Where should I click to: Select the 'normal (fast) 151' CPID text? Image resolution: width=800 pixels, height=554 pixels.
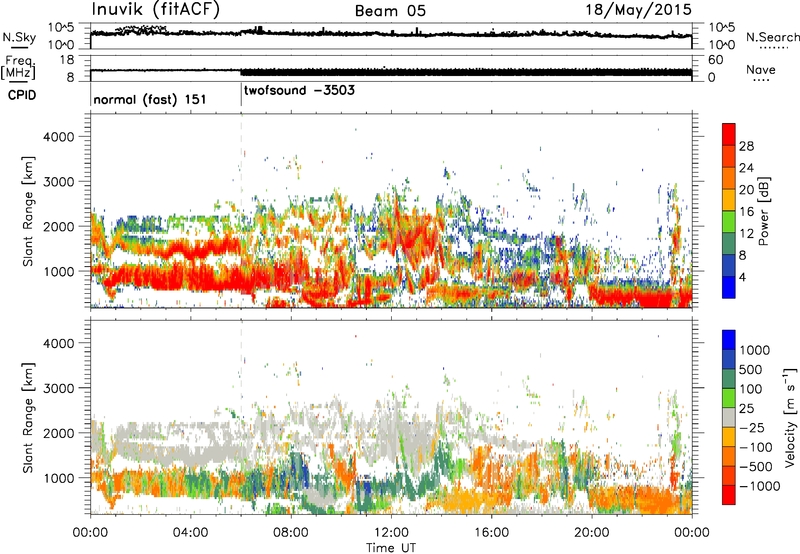[x=150, y=99]
